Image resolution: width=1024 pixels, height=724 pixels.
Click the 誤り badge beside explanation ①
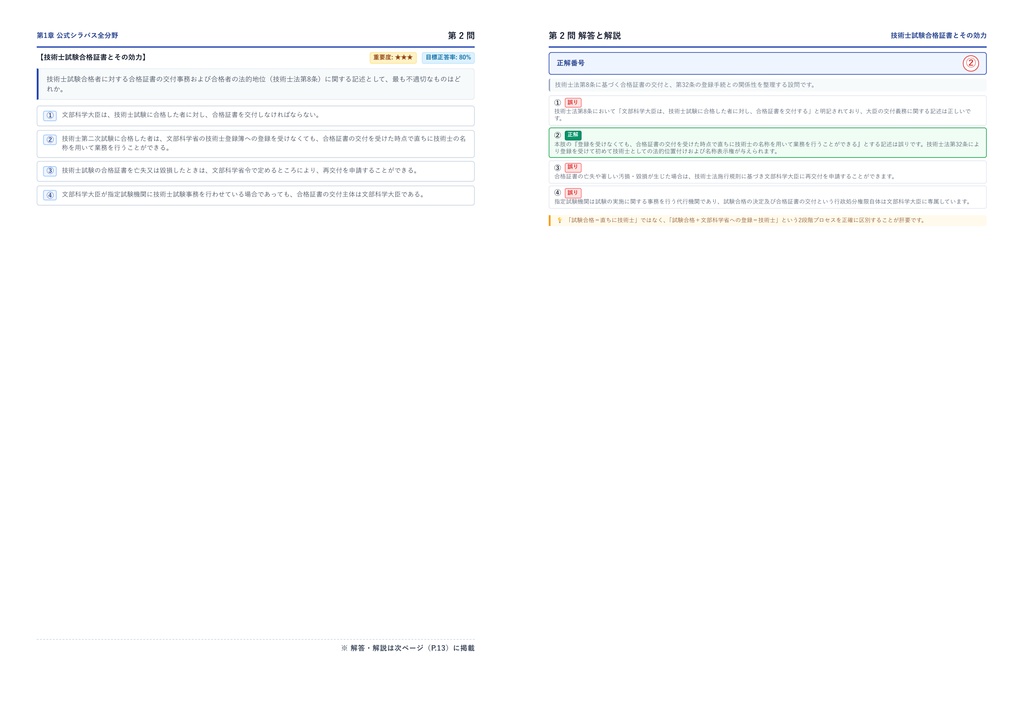tap(573, 102)
